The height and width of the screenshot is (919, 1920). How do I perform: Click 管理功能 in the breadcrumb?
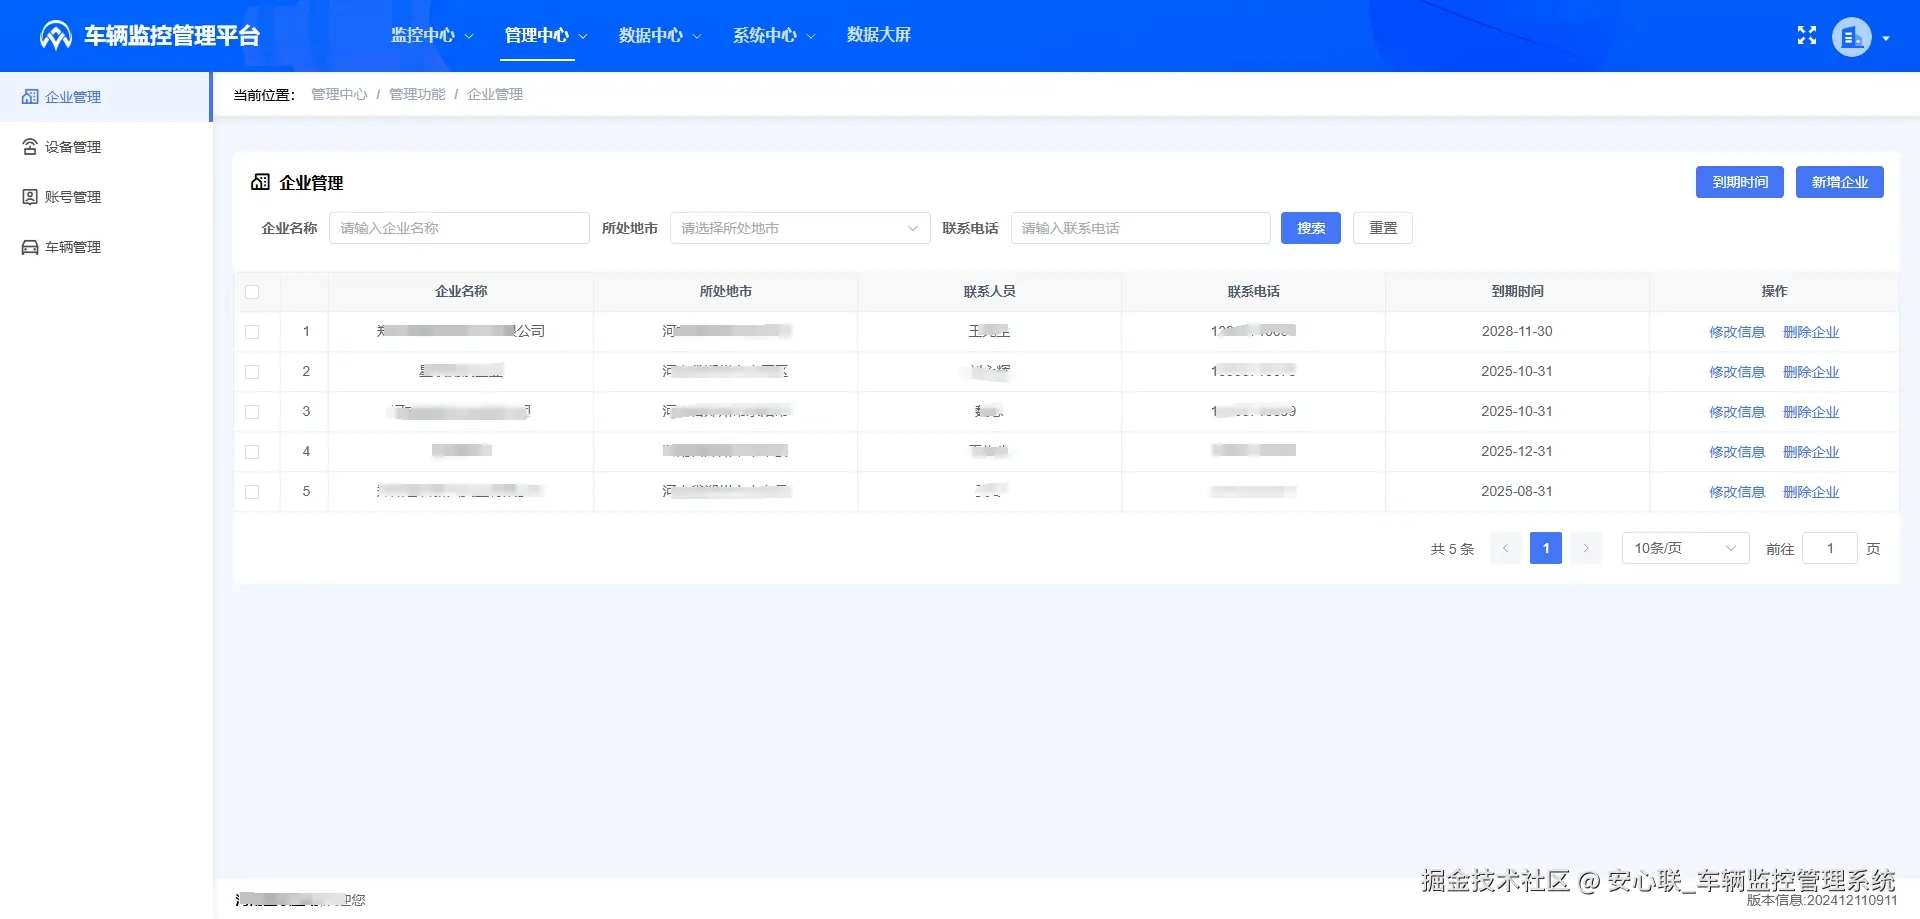(x=417, y=94)
